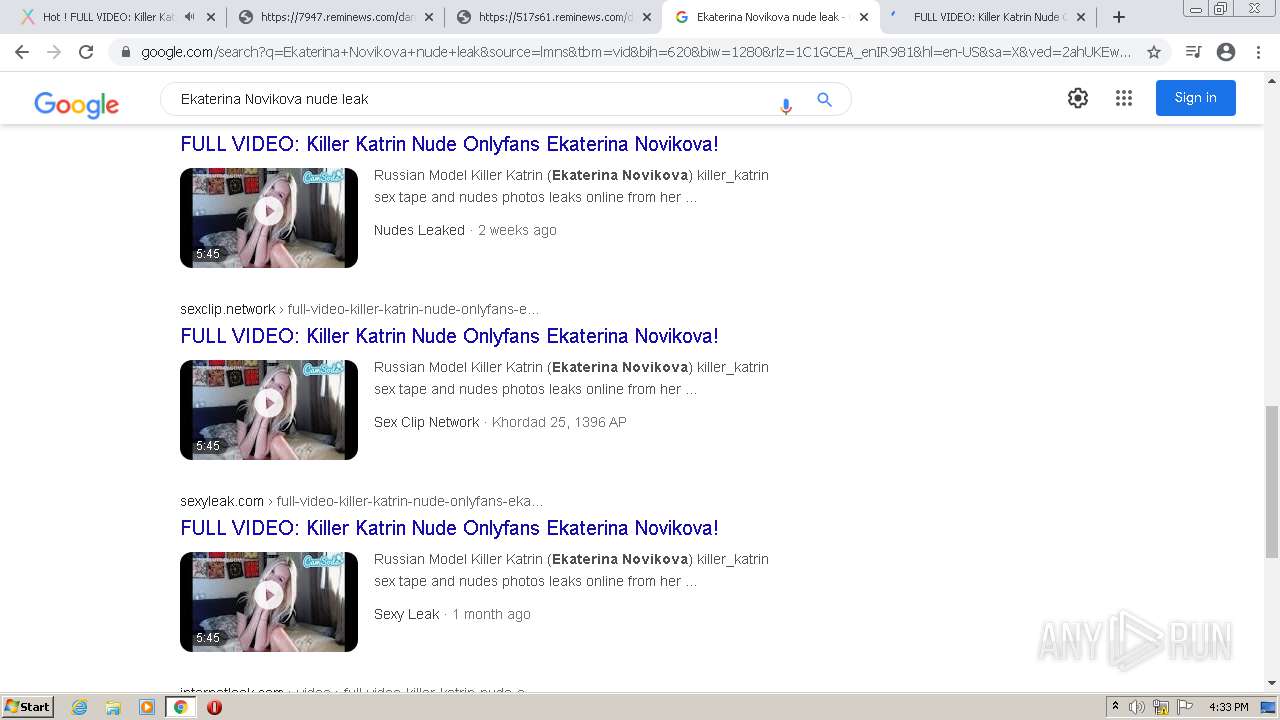The height and width of the screenshot is (720, 1280).
Task: Click the '1 month ago' date text
Action: pos(491,614)
